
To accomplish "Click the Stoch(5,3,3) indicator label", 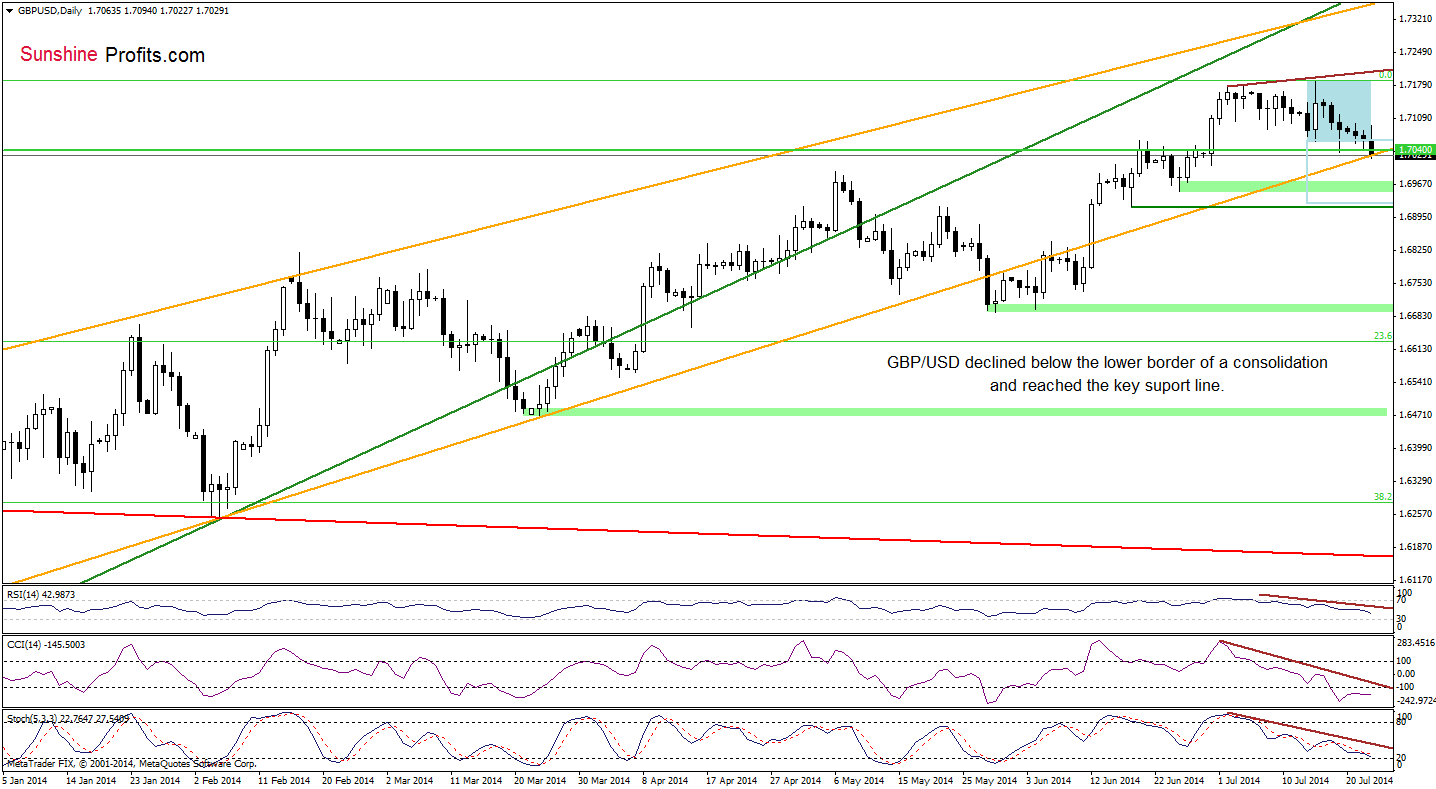I will pos(68,718).
